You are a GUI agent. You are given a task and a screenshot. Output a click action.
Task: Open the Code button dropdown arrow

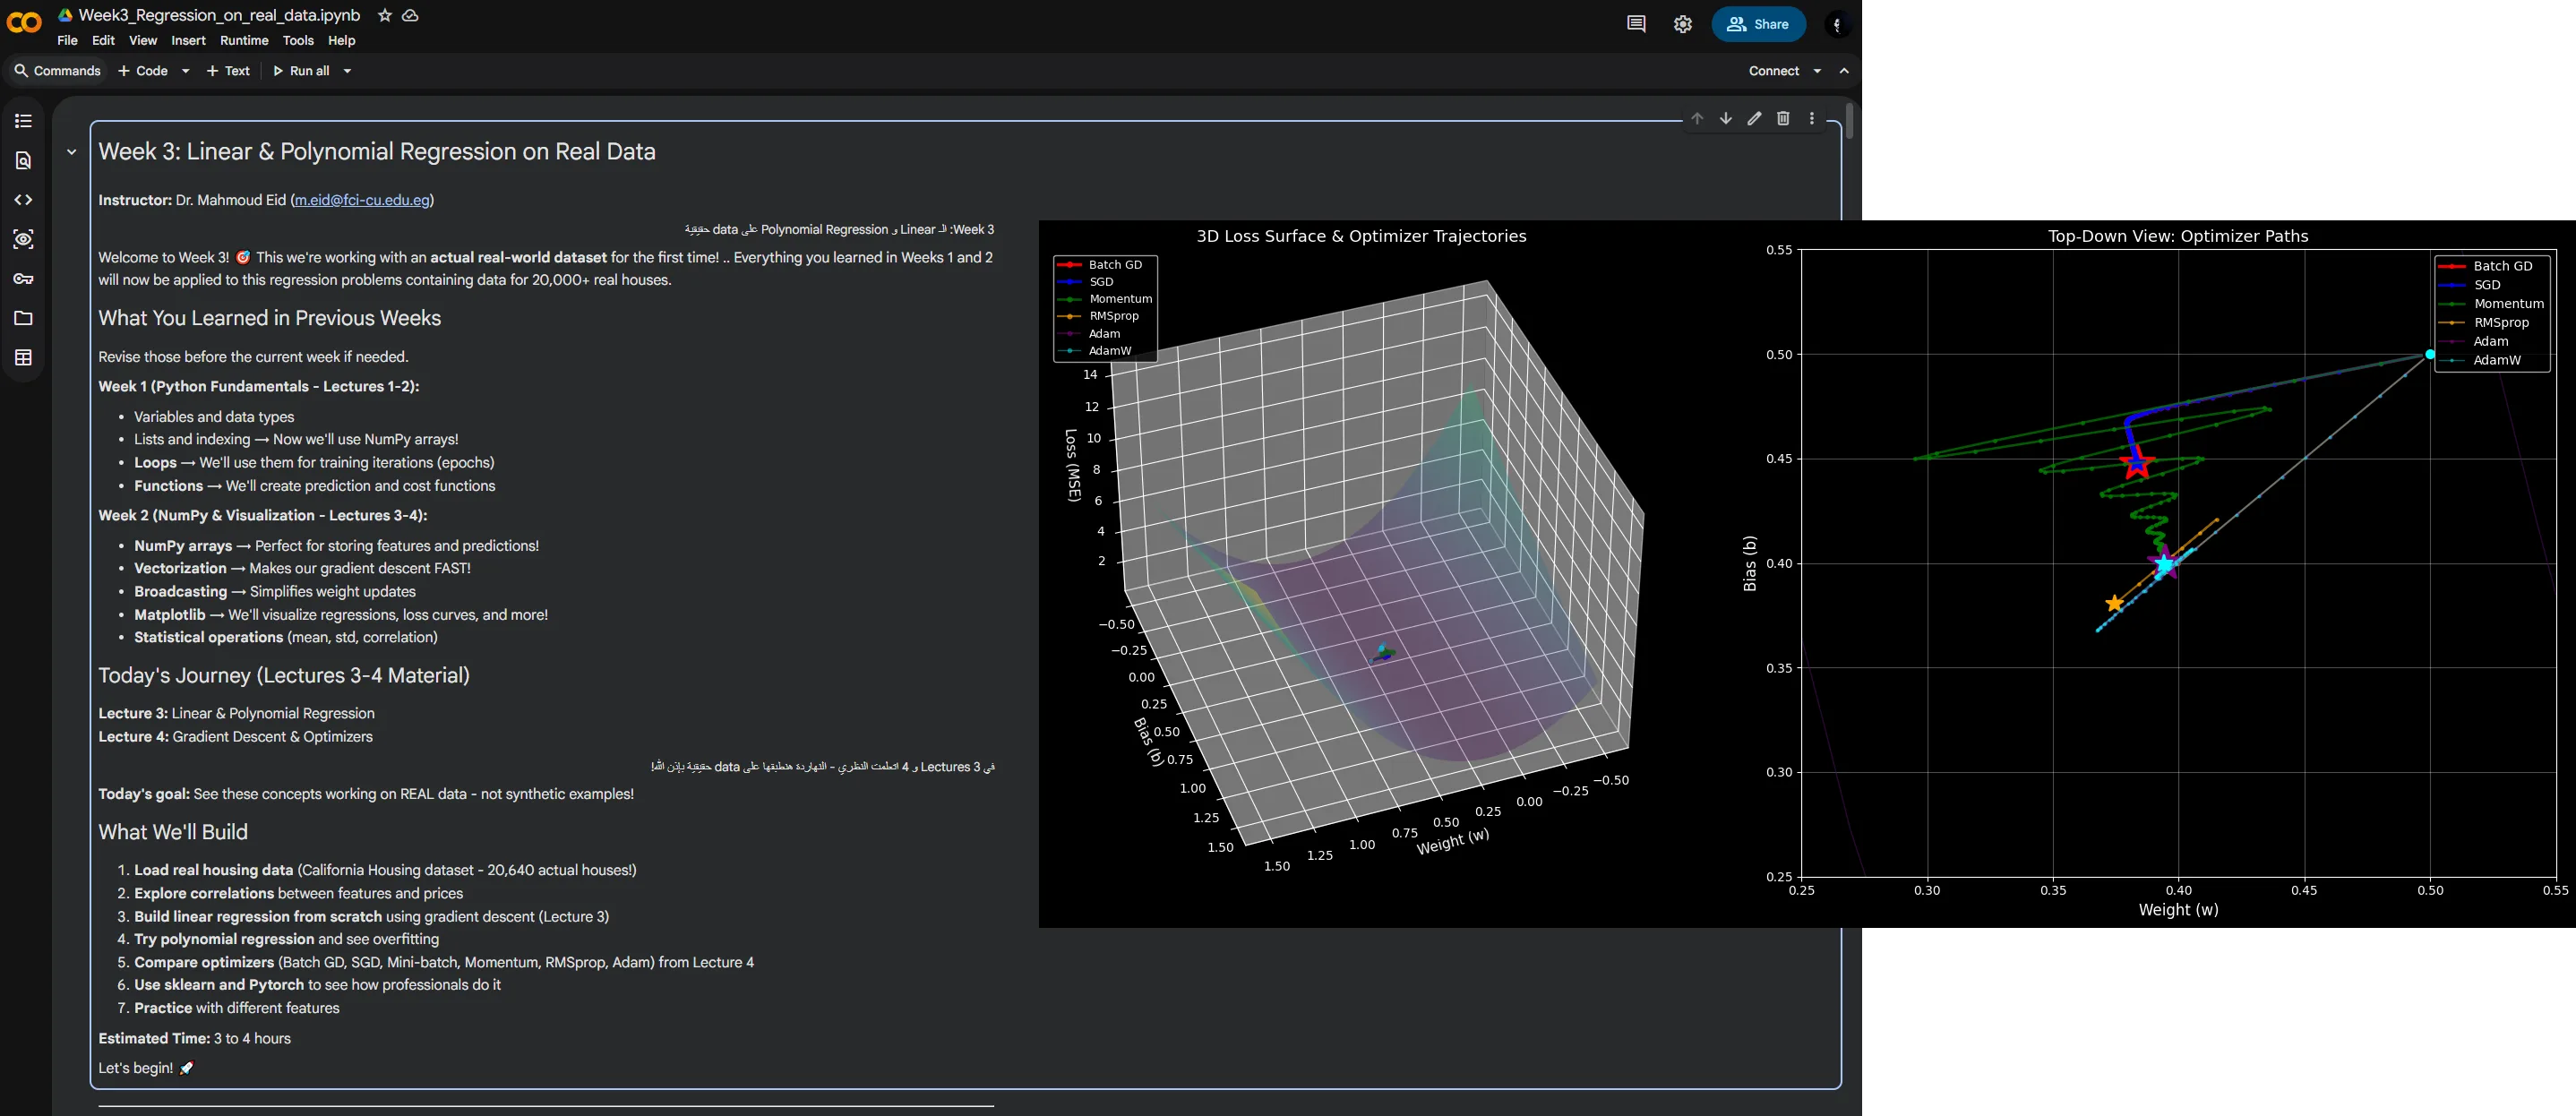click(x=186, y=71)
